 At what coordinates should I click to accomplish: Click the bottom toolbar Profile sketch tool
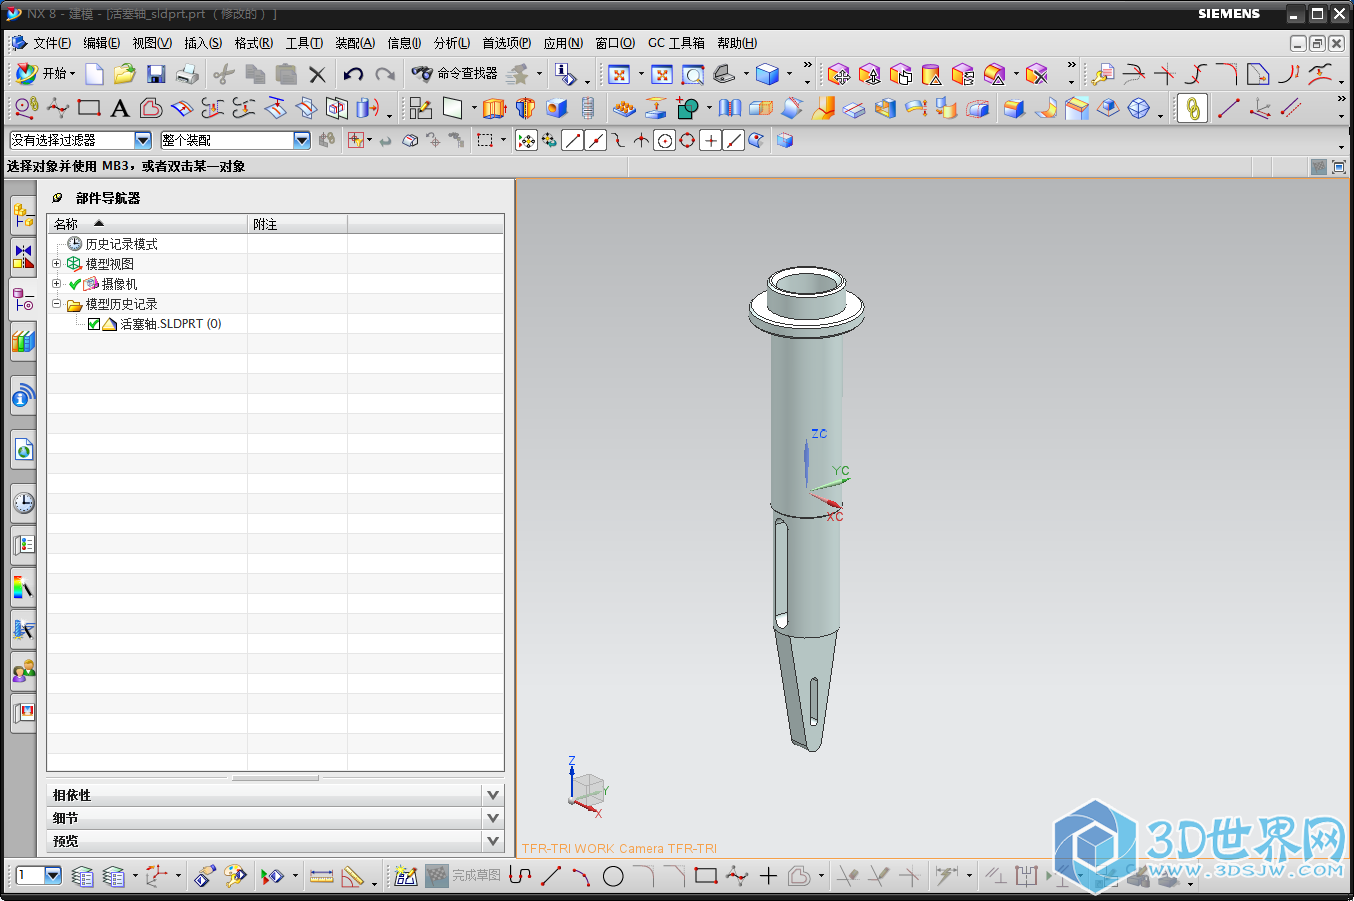tap(520, 876)
